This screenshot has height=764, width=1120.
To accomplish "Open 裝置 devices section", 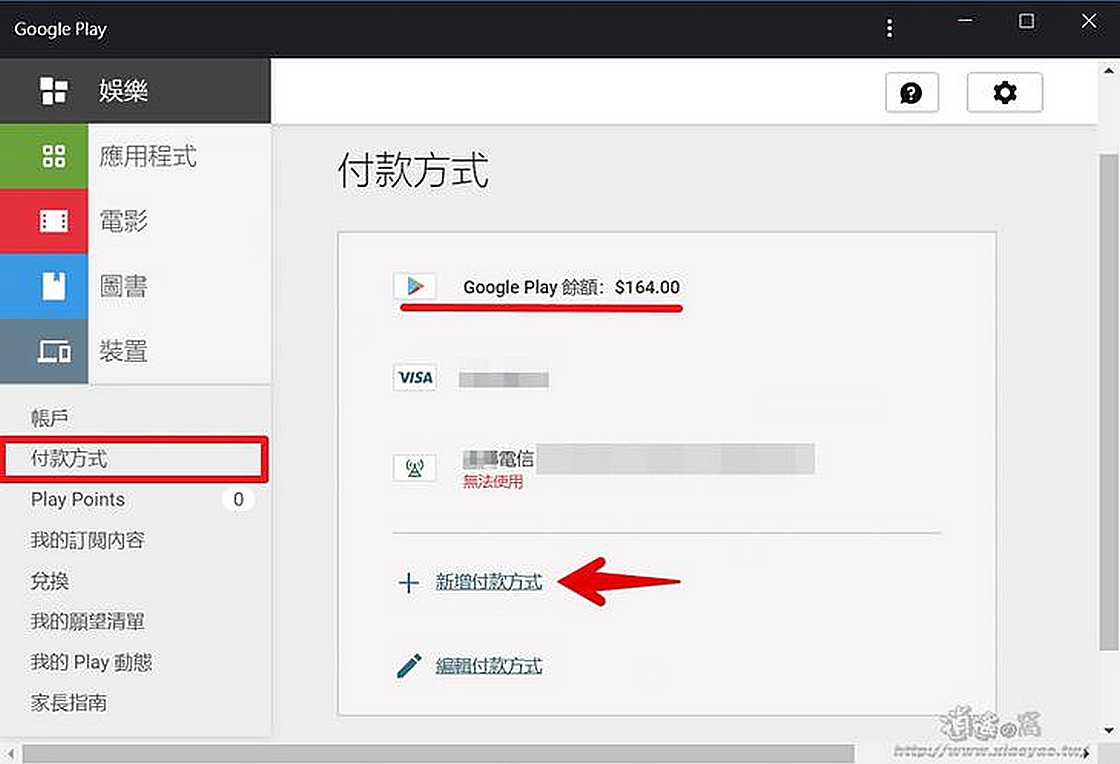I will coord(124,351).
